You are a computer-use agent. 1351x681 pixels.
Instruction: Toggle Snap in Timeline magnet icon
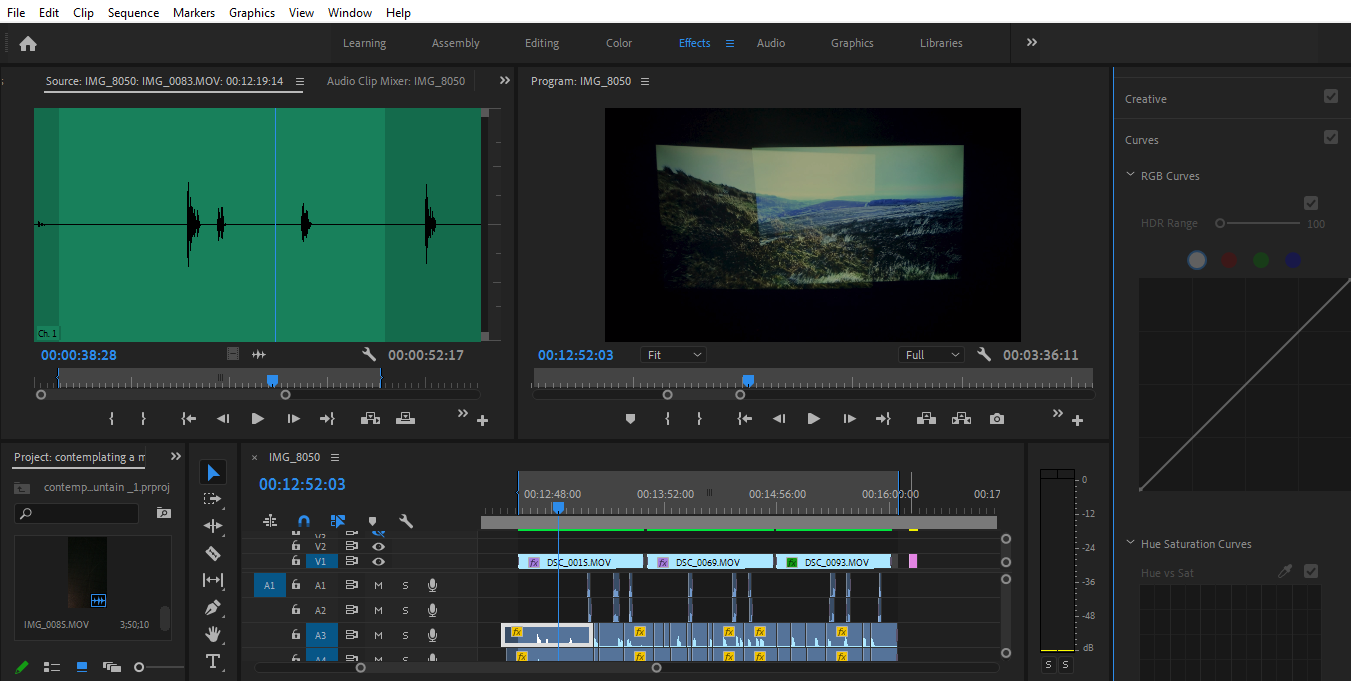[304, 521]
